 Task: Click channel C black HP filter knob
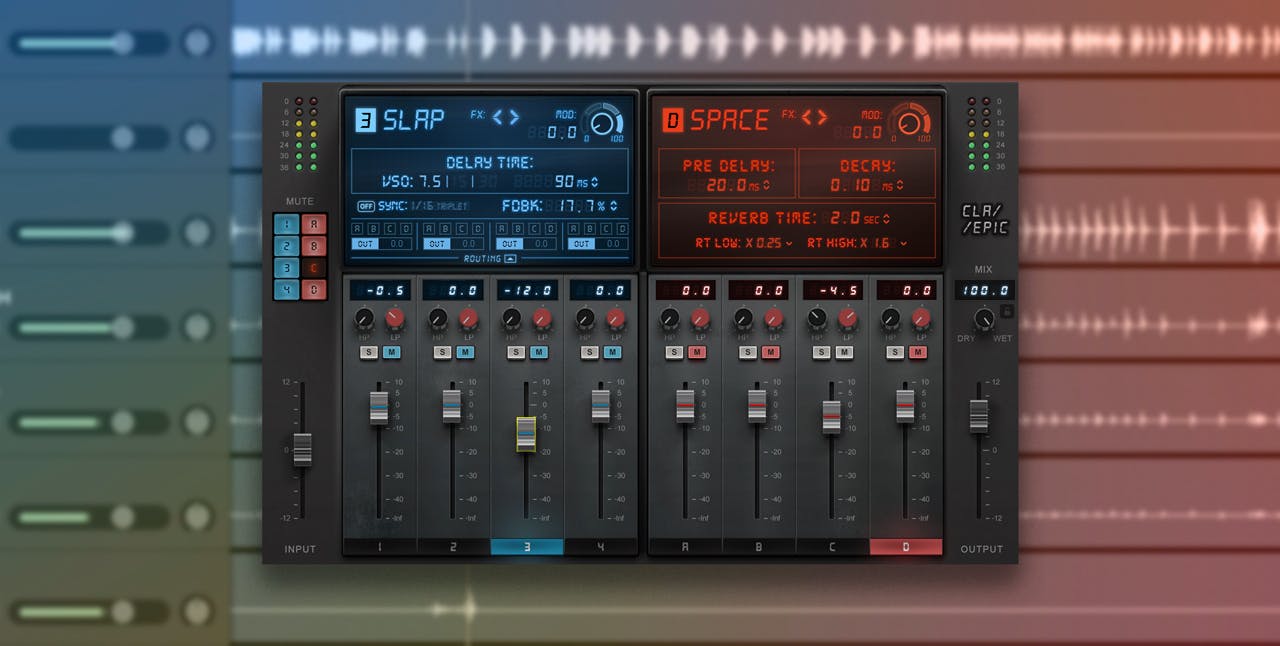tap(818, 320)
